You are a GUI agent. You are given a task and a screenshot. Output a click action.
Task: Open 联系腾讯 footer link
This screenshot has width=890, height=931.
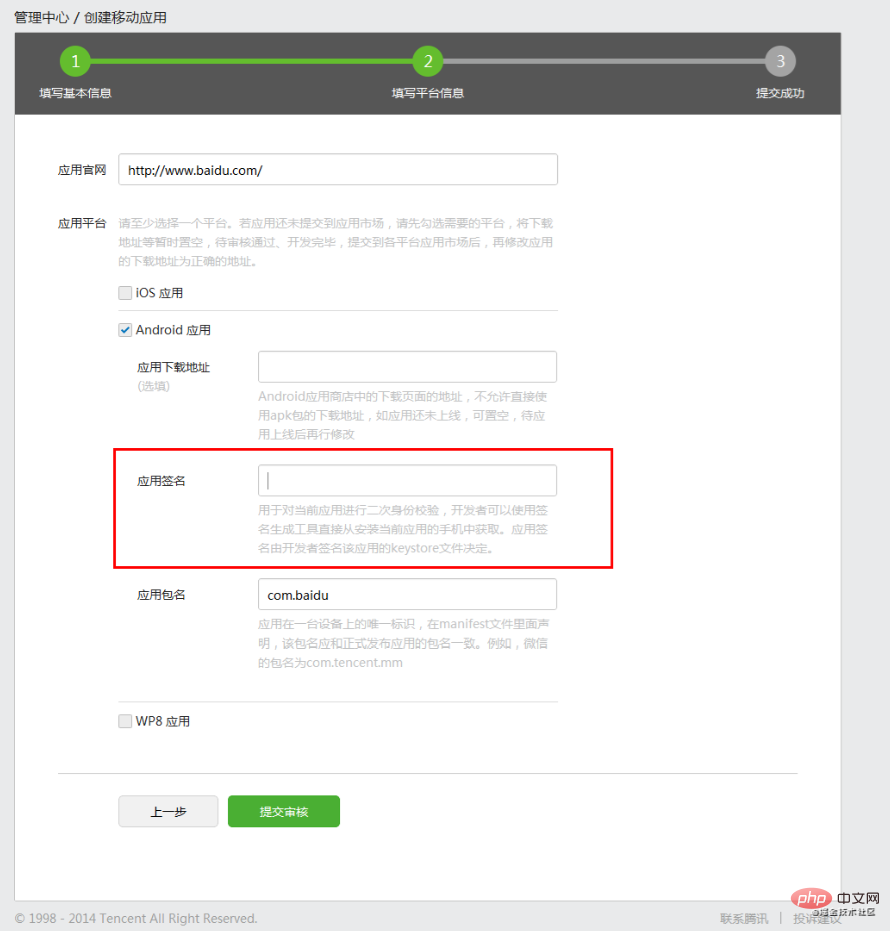pyautogui.click(x=744, y=919)
